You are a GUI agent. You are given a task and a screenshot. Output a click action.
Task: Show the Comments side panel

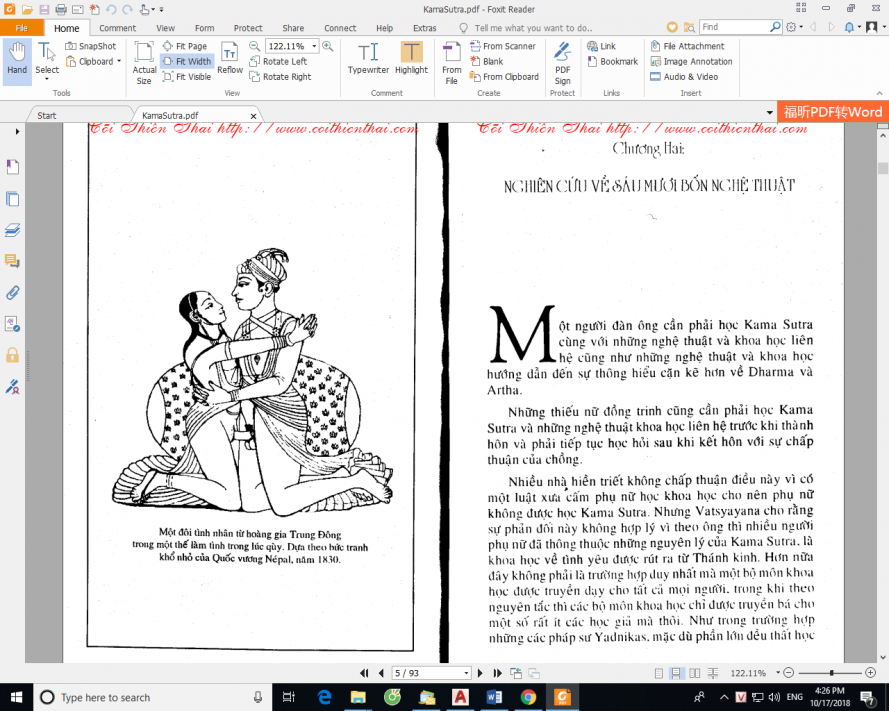pos(12,261)
